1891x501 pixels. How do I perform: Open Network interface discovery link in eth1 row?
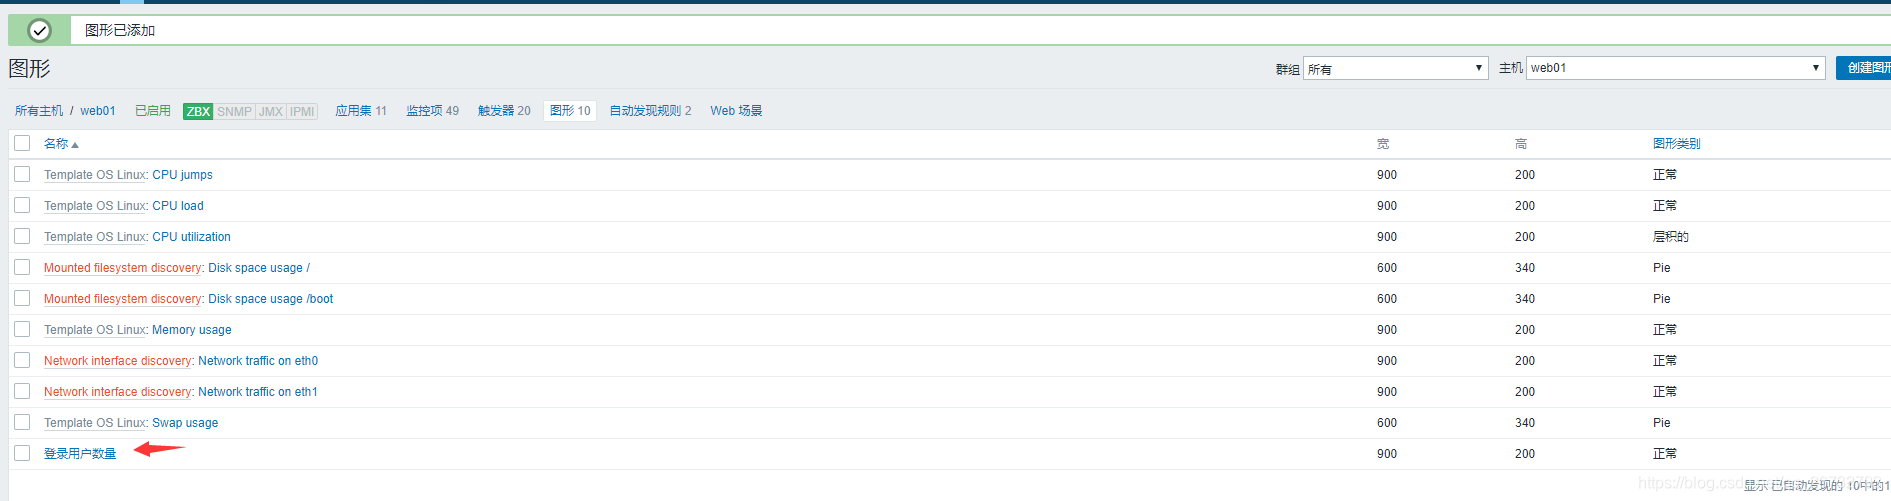tap(118, 392)
